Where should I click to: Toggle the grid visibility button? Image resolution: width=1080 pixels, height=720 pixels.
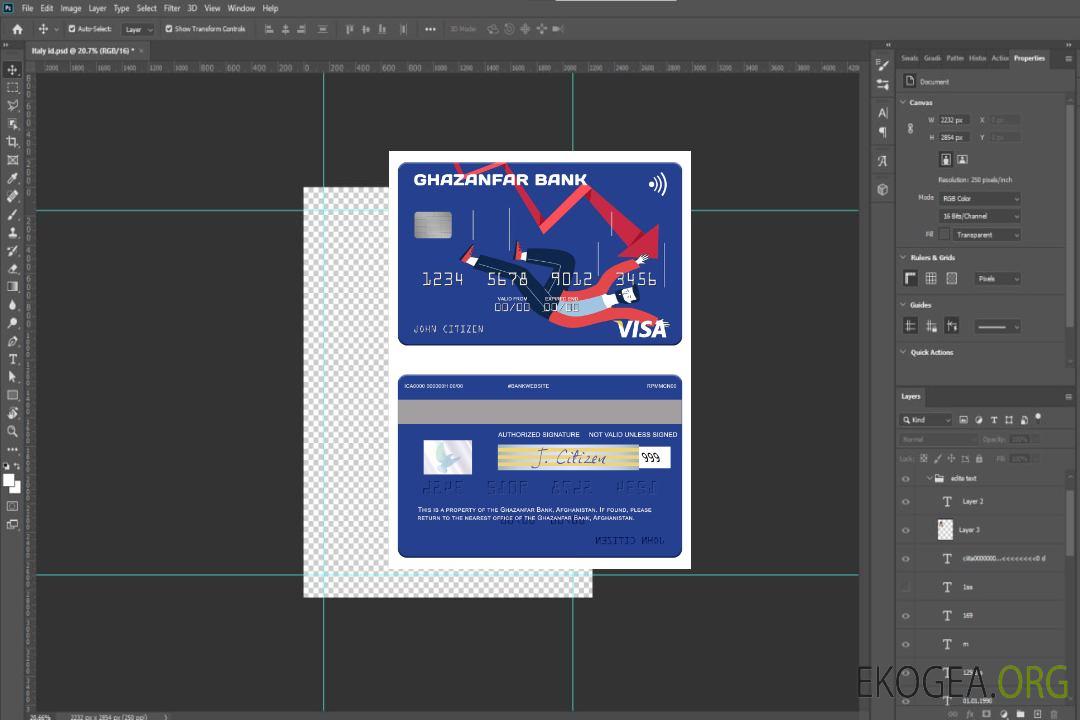pos(931,278)
